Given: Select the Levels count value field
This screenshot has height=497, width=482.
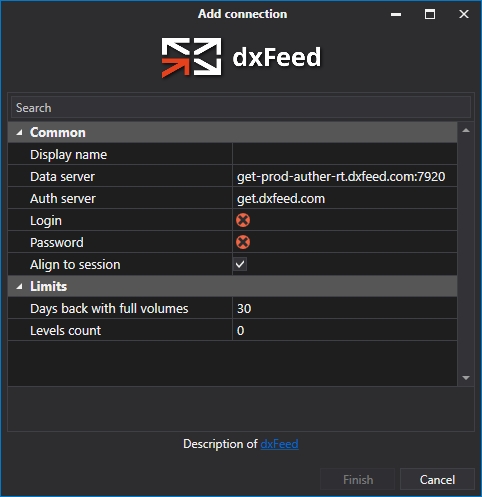Looking at the screenshot, I should tap(345, 330).
